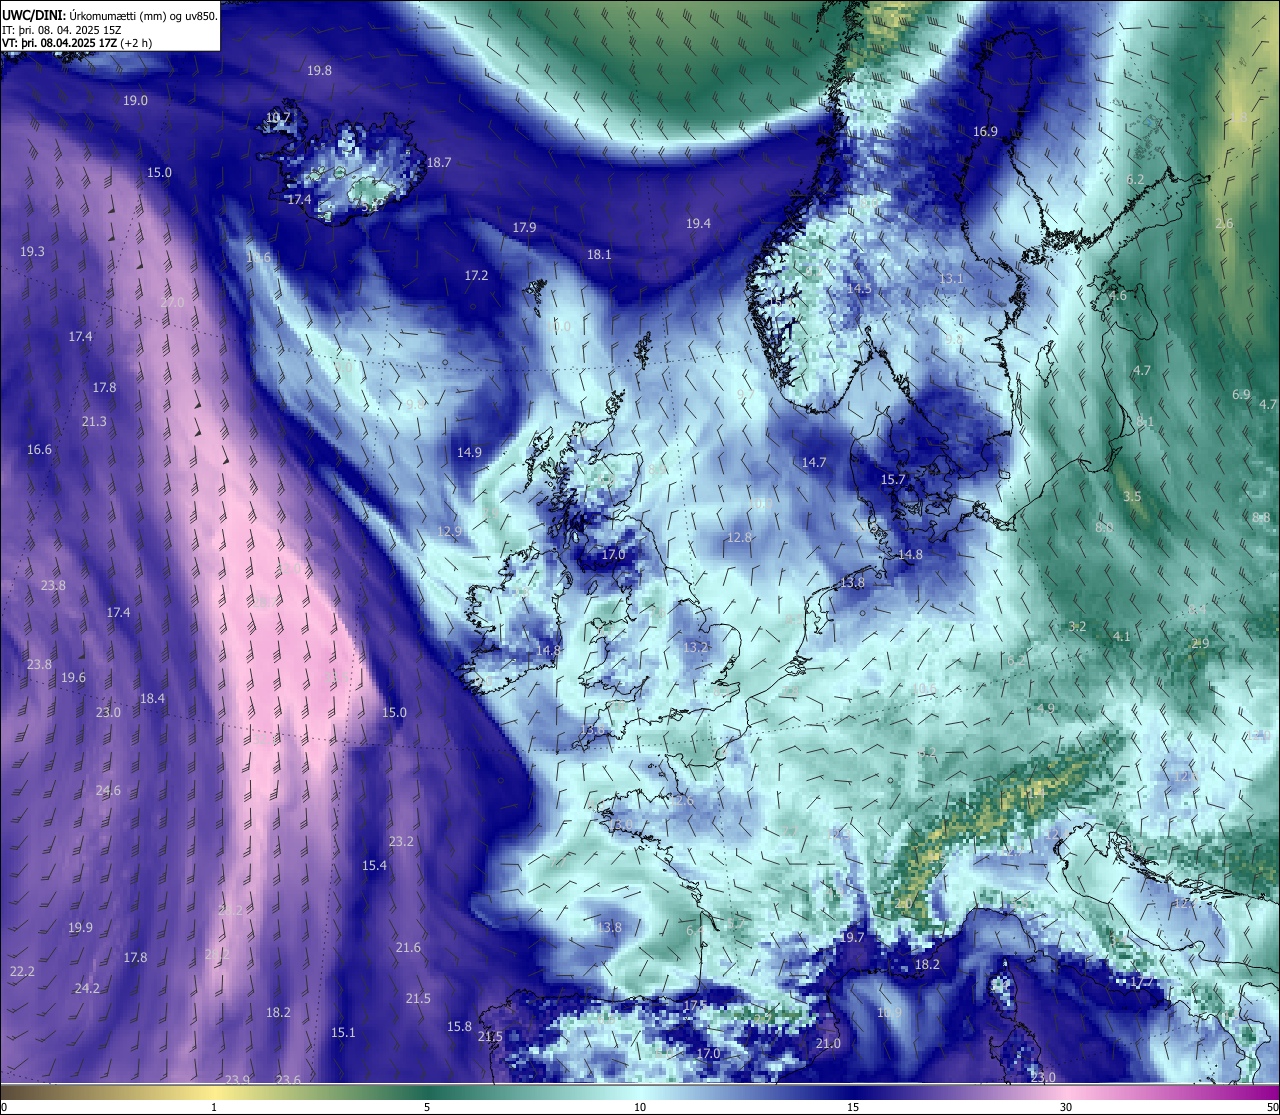Click the map value 15.8
This screenshot has width=1280, height=1115.
(459, 1026)
